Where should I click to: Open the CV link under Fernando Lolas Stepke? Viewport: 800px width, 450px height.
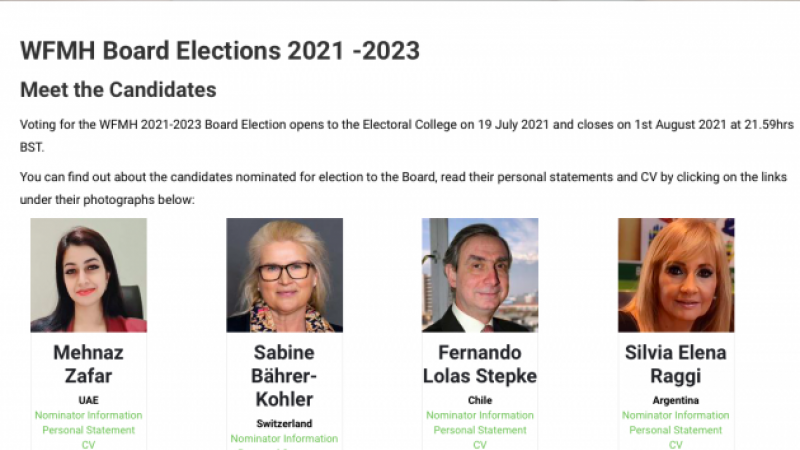480,444
